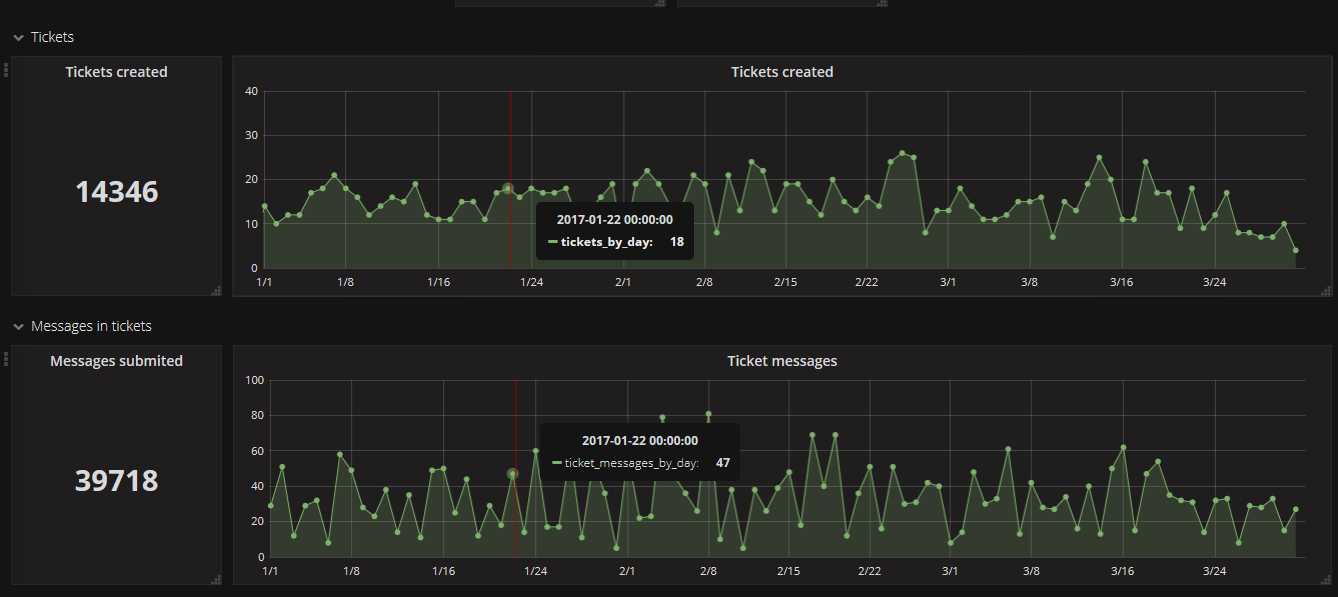
Task: Click the Messages in tickets row drag handle
Action: [6, 359]
